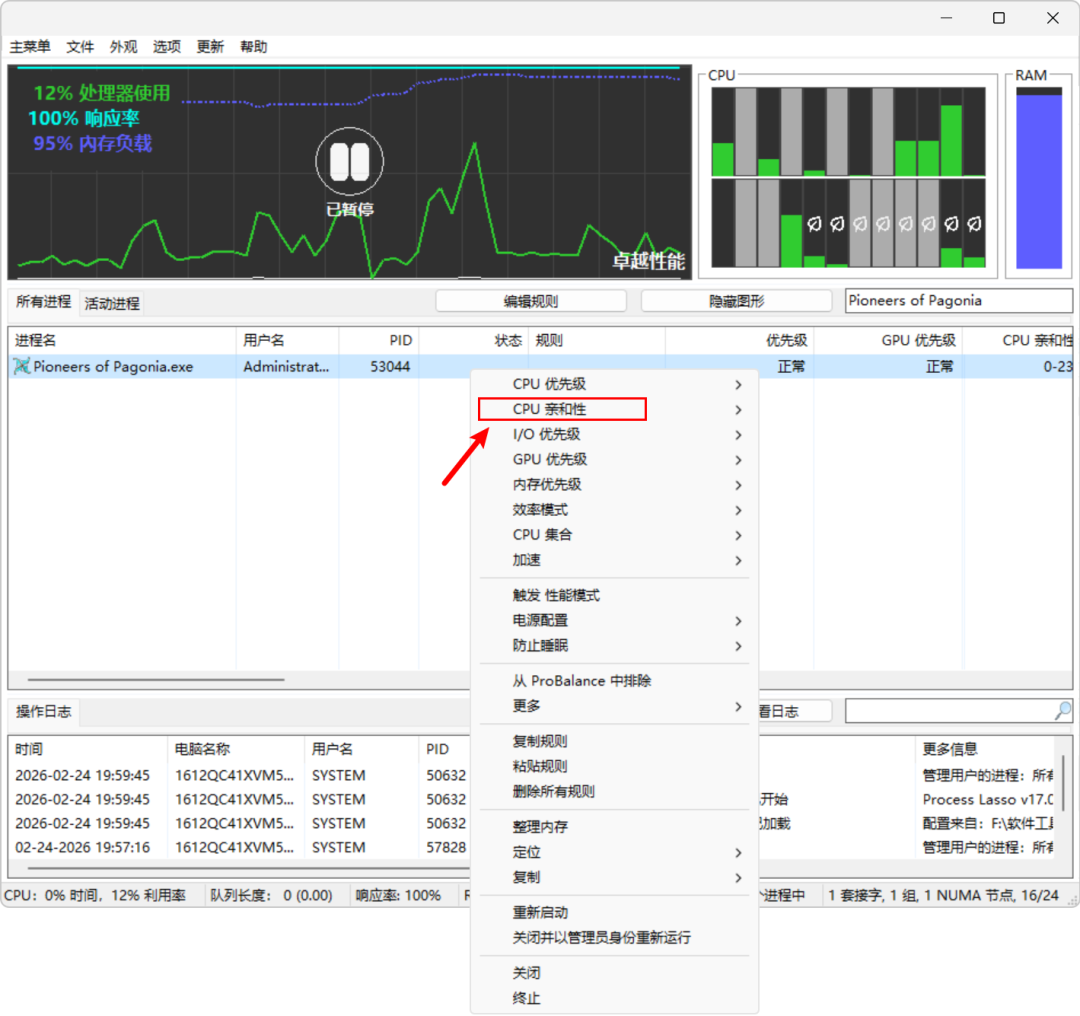Sort by 规则 column header
Screen dimensions: 1080x1016
pos(597,340)
